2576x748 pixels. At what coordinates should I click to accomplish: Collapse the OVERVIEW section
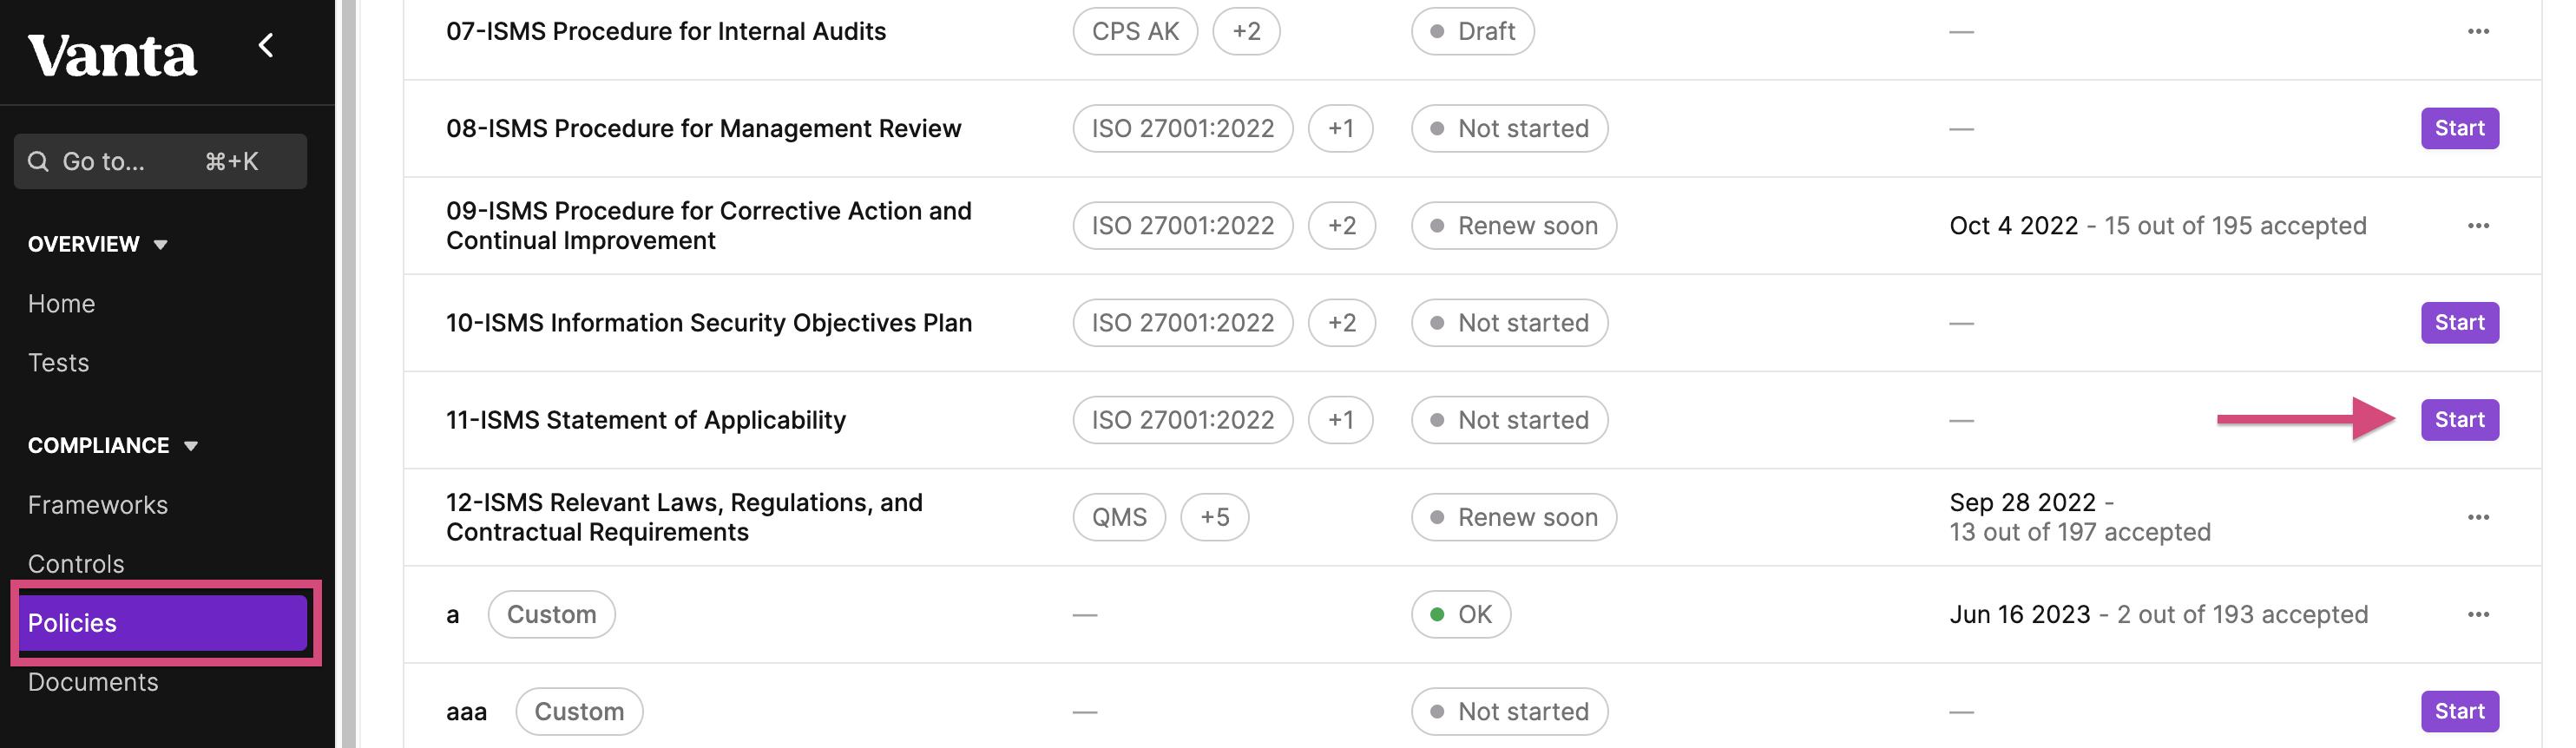97,244
